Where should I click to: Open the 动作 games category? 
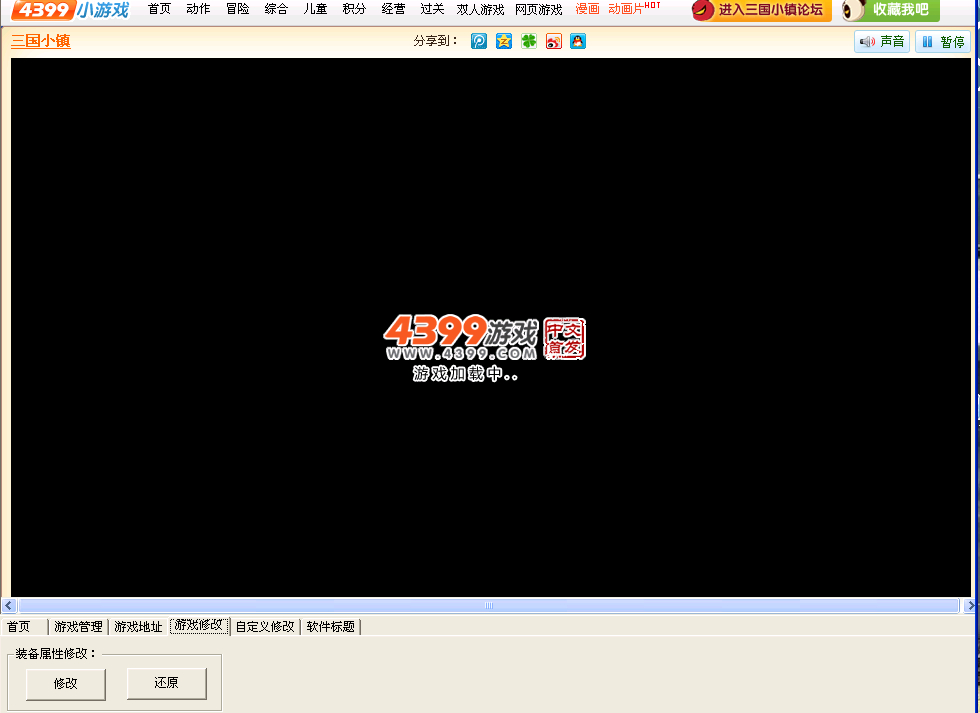(x=198, y=9)
